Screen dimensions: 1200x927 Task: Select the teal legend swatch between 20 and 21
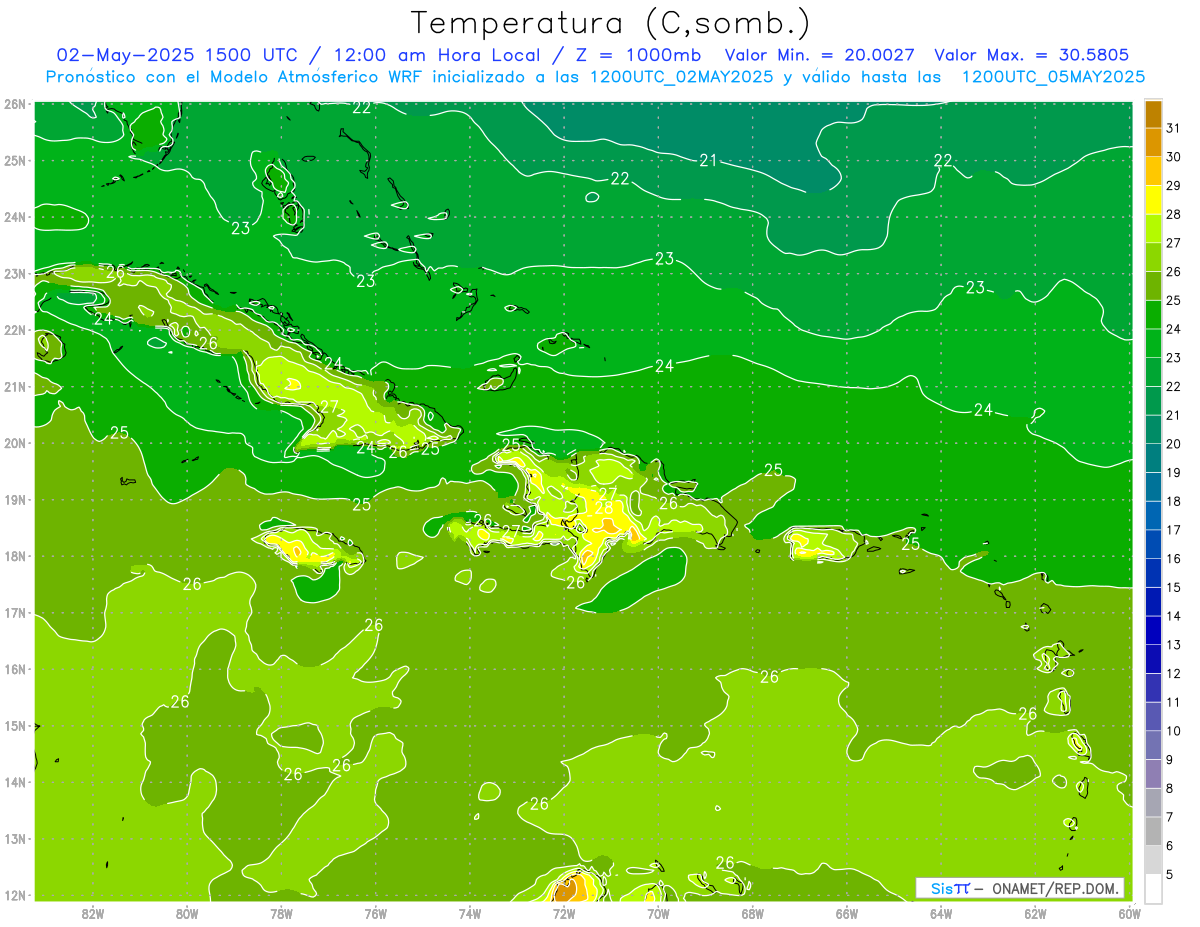(1153, 430)
